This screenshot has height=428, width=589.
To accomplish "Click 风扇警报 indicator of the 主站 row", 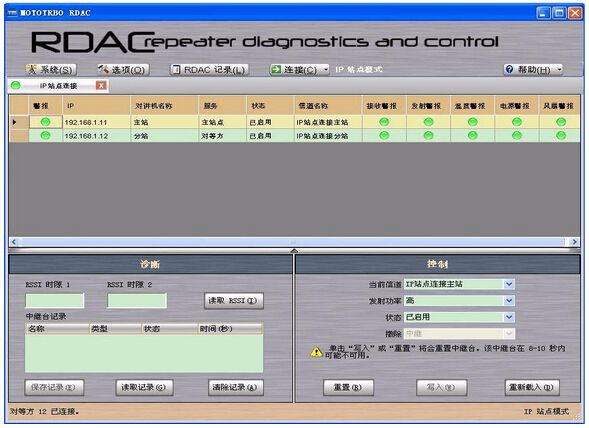I will [x=561, y=122].
